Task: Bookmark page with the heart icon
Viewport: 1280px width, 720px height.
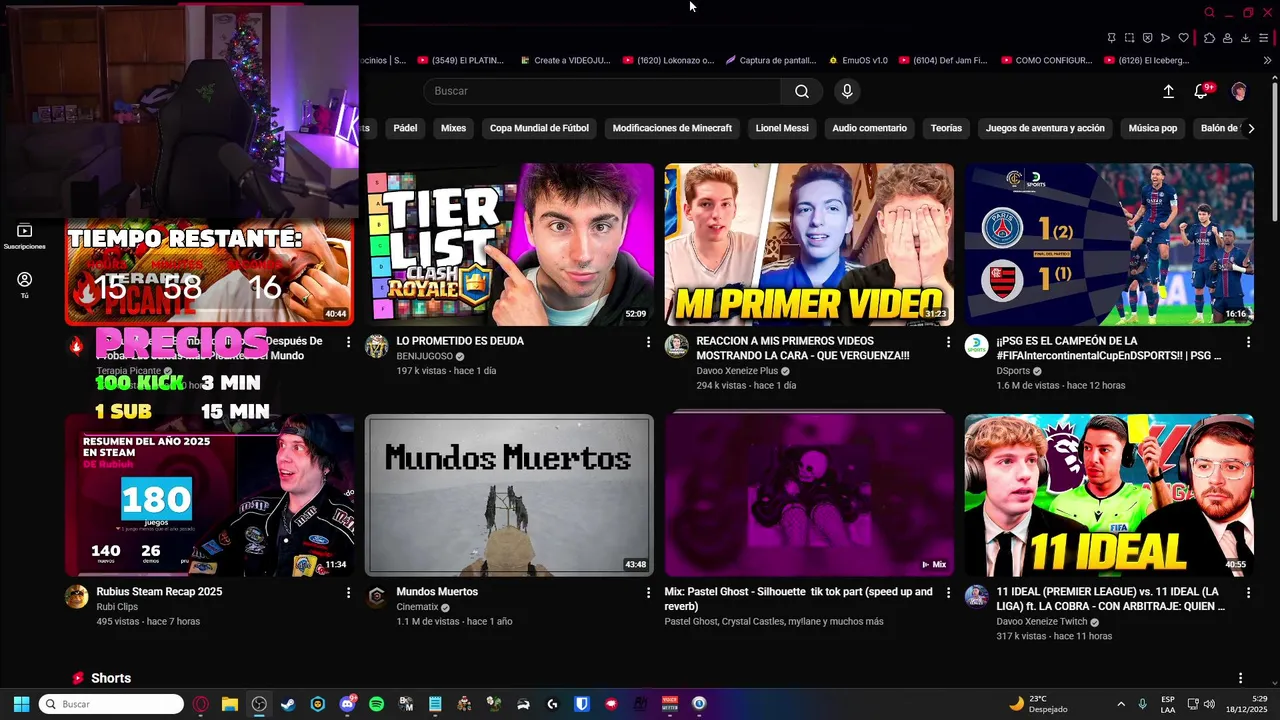Action: pos(1183,38)
